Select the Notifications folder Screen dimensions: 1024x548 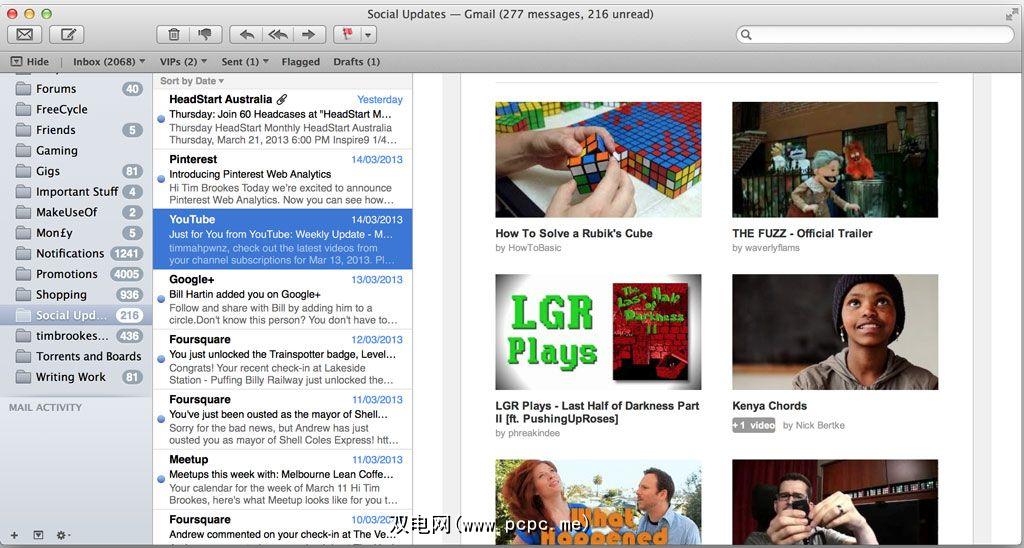pos(76,253)
